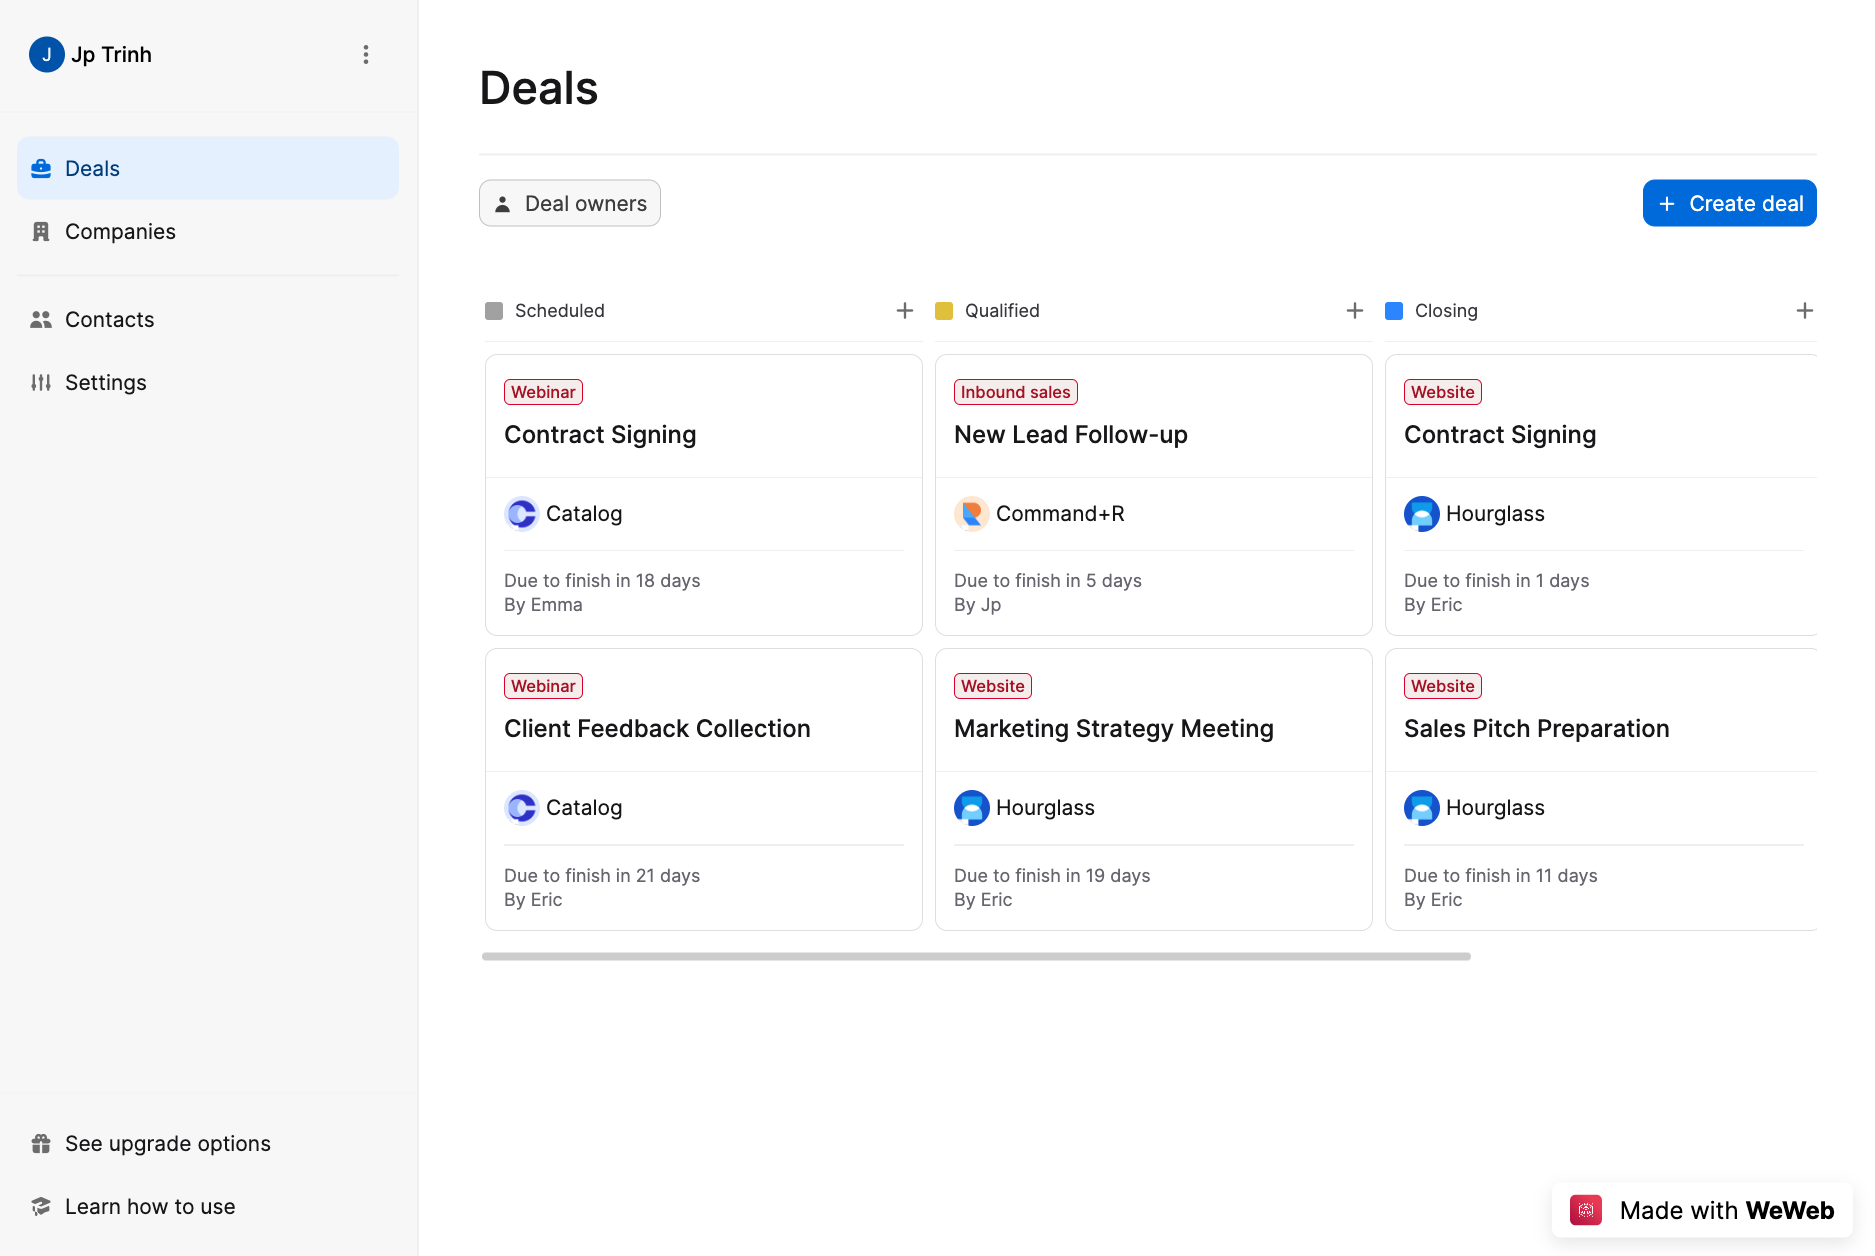Open the Deal owners filter dropdown
Screen dimensions: 1875x1256
tap(570, 204)
